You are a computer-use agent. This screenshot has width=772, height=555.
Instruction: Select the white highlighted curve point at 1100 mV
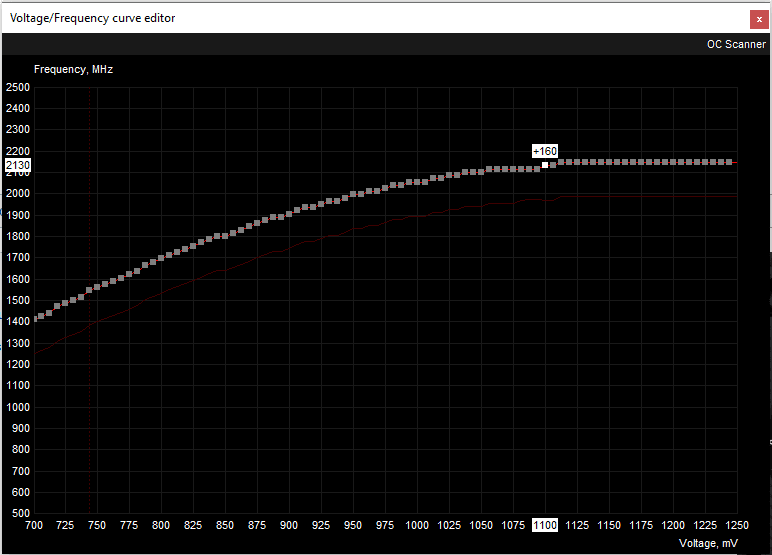[x=545, y=165]
